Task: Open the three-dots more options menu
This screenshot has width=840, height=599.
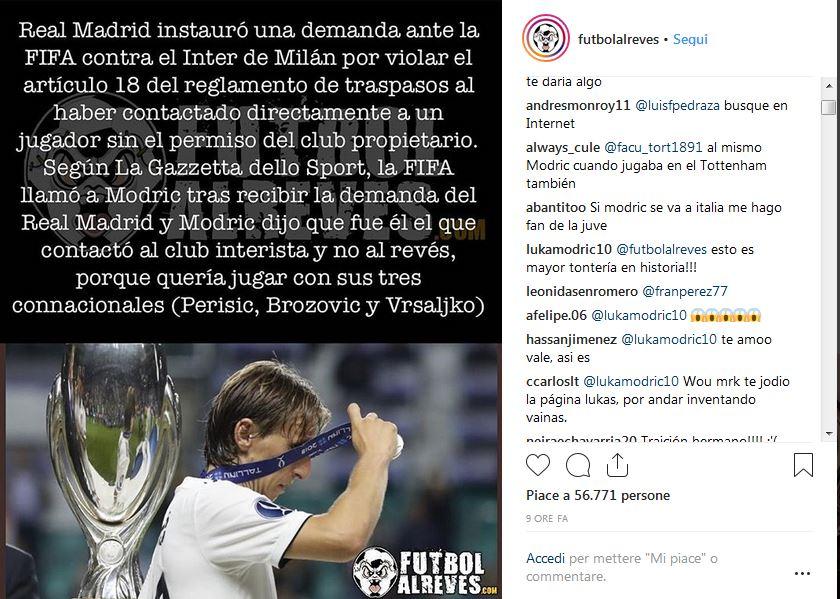Action: point(802,573)
